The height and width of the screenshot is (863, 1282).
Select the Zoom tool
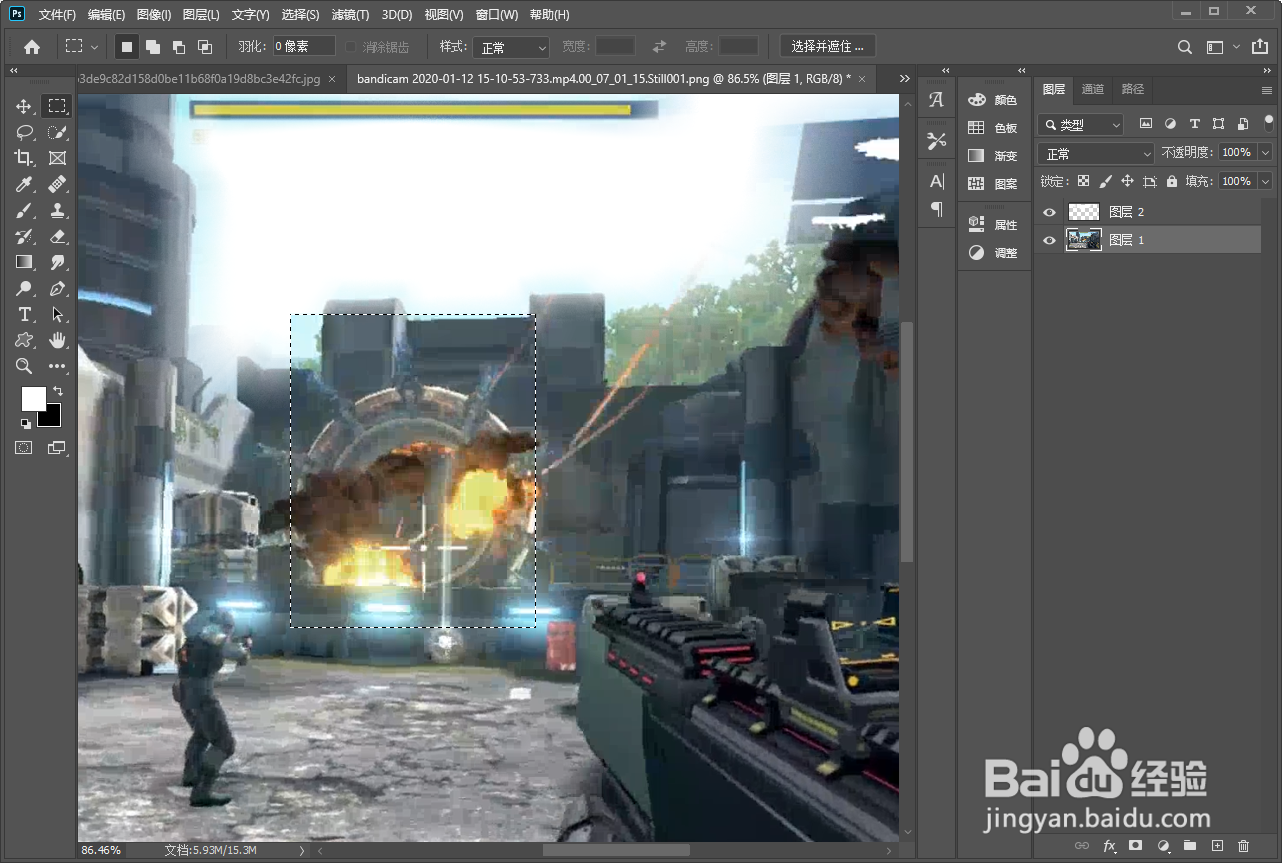click(24, 366)
